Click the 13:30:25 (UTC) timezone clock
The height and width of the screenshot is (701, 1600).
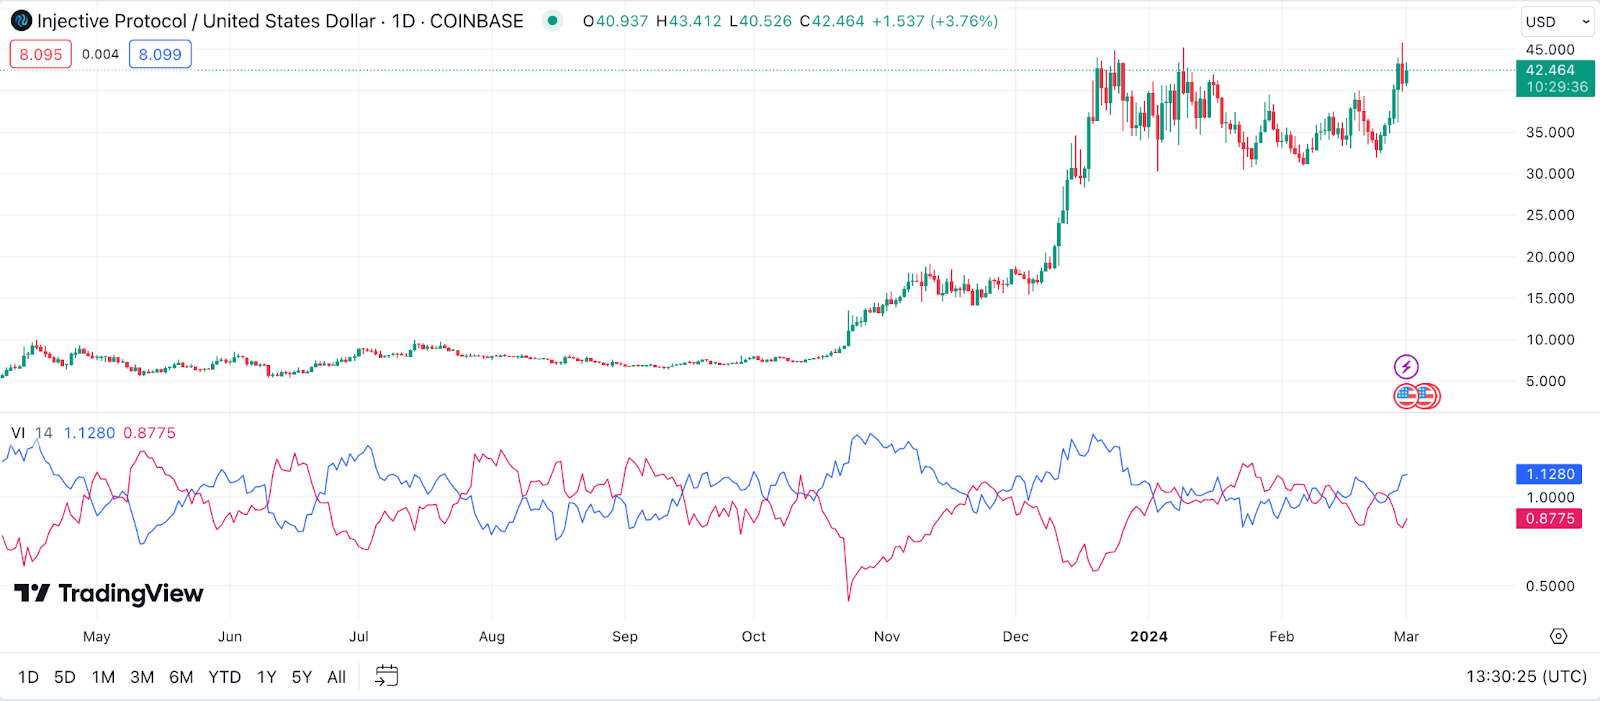[x=1527, y=677]
